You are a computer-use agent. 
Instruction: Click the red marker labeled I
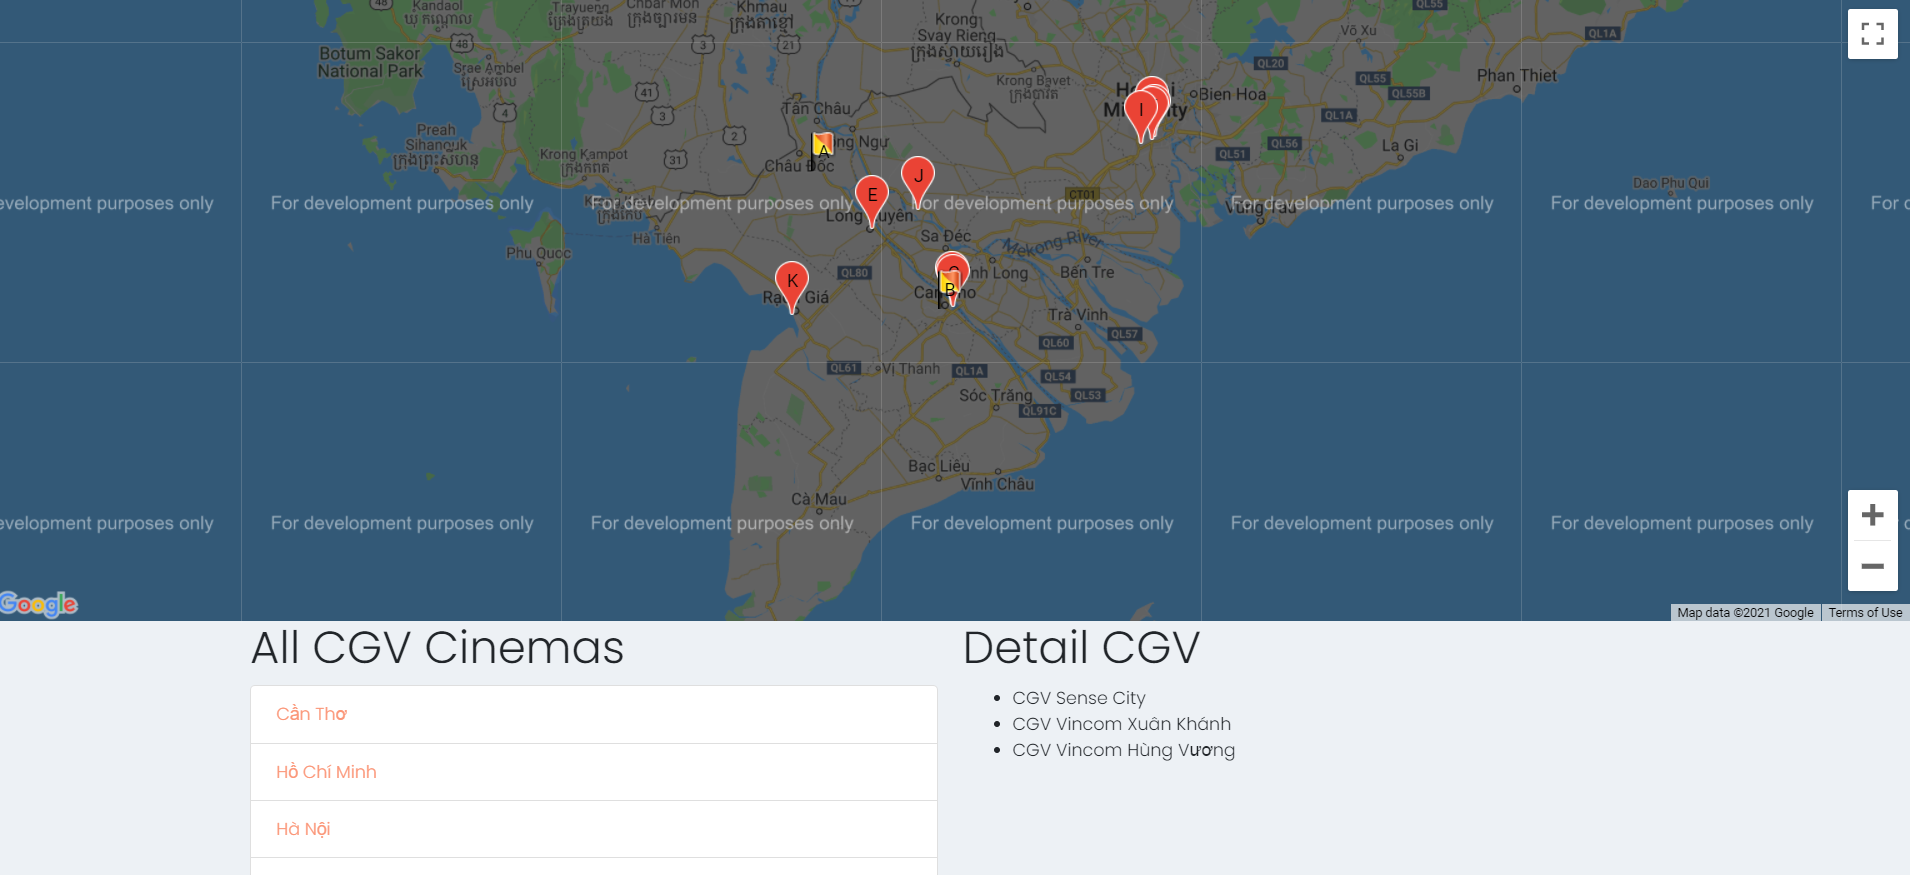tap(1141, 116)
